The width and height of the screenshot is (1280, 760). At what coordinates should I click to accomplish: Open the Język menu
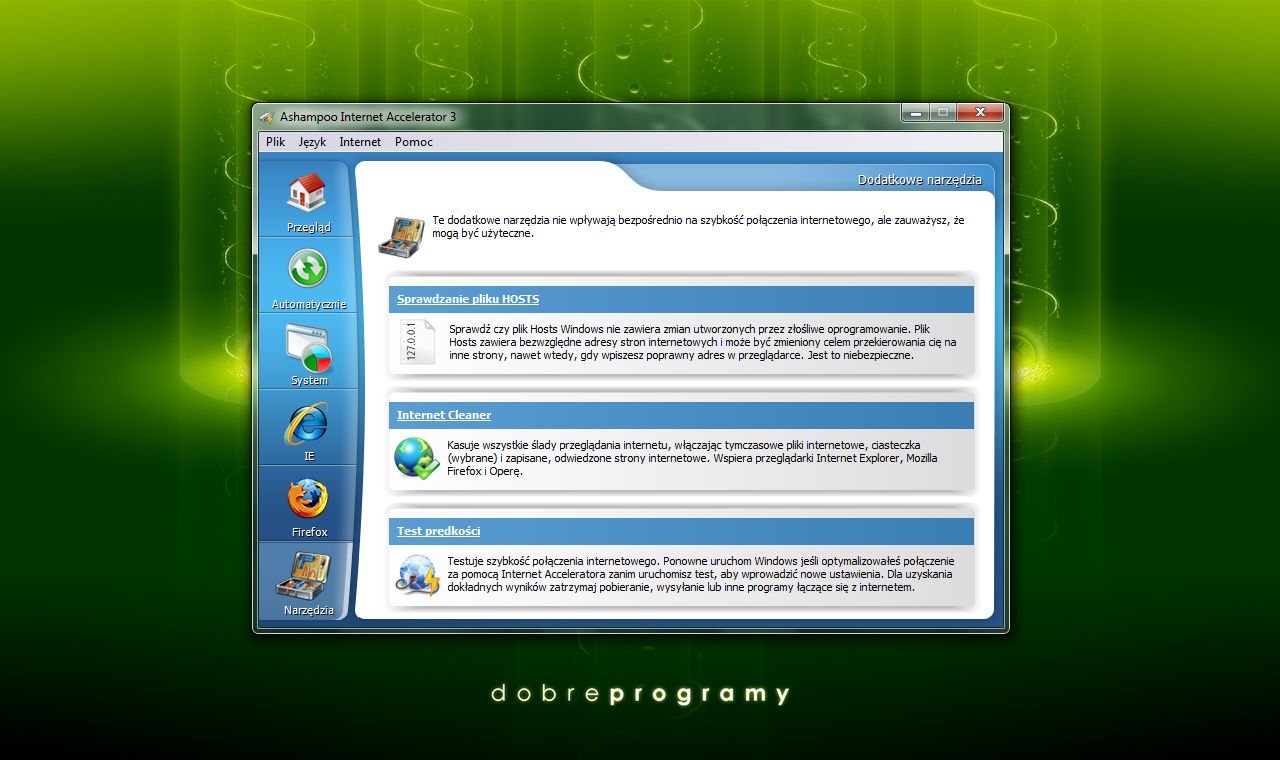pyautogui.click(x=312, y=142)
